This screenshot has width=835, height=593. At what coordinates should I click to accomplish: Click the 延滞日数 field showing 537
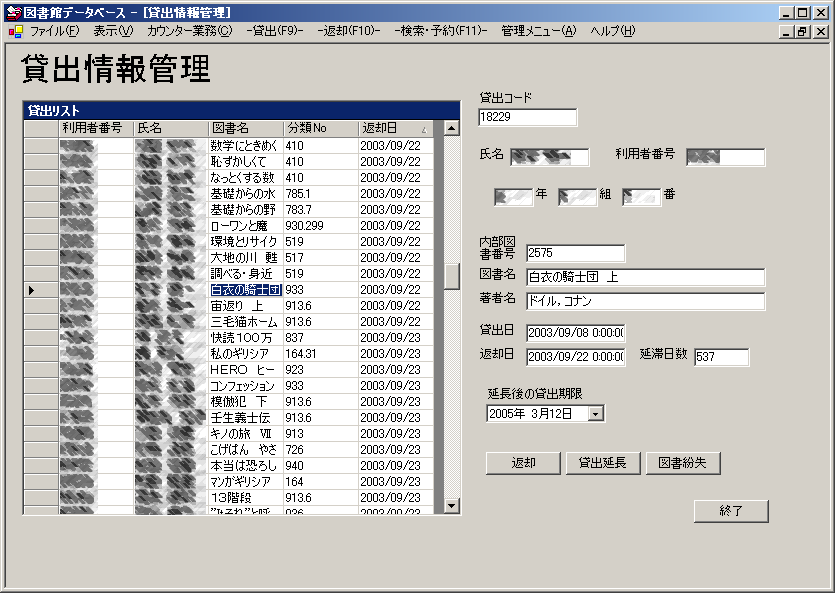720,358
